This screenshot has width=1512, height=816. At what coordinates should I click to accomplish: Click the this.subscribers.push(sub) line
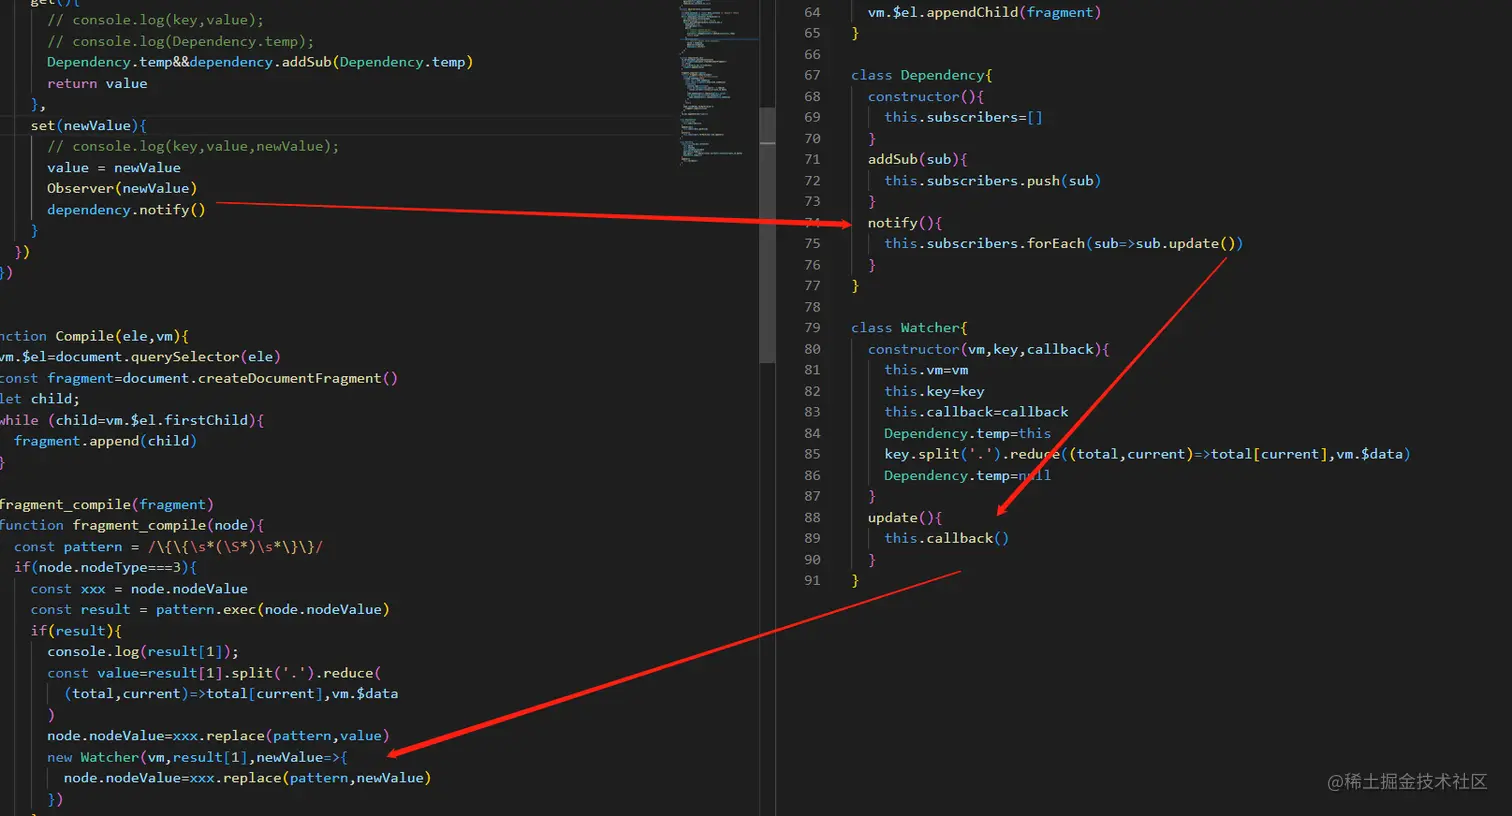992,180
